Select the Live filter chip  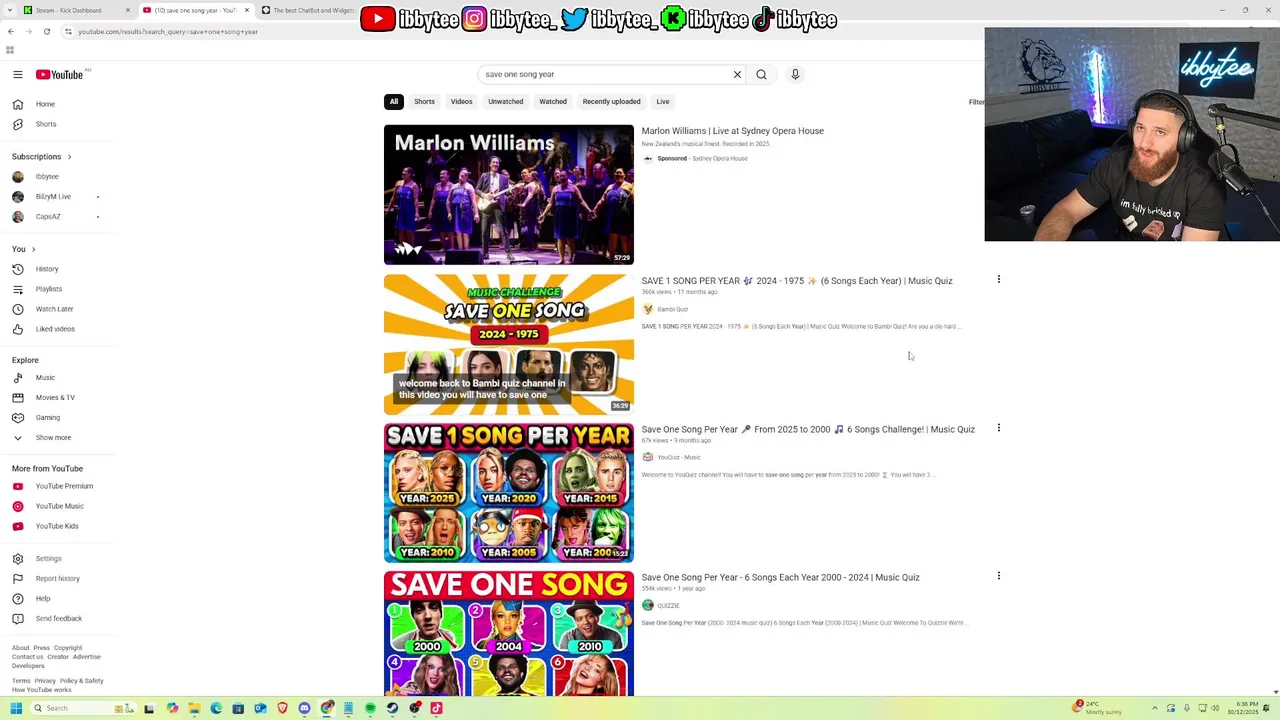click(x=663, y=102)
